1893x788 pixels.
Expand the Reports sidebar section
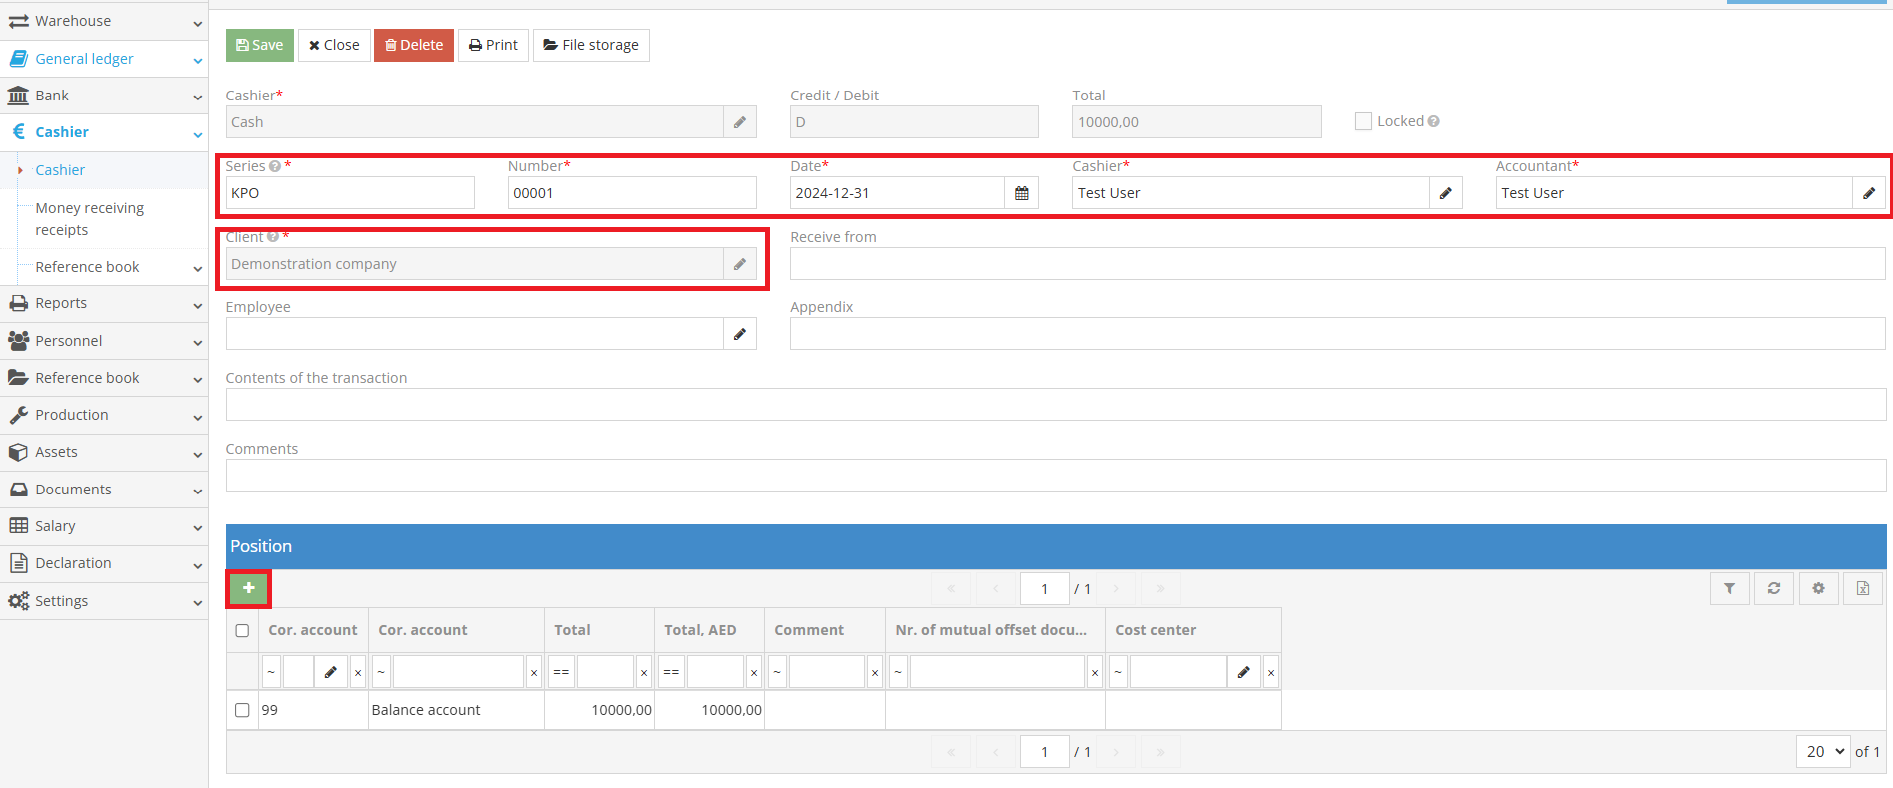coord(104,303)
